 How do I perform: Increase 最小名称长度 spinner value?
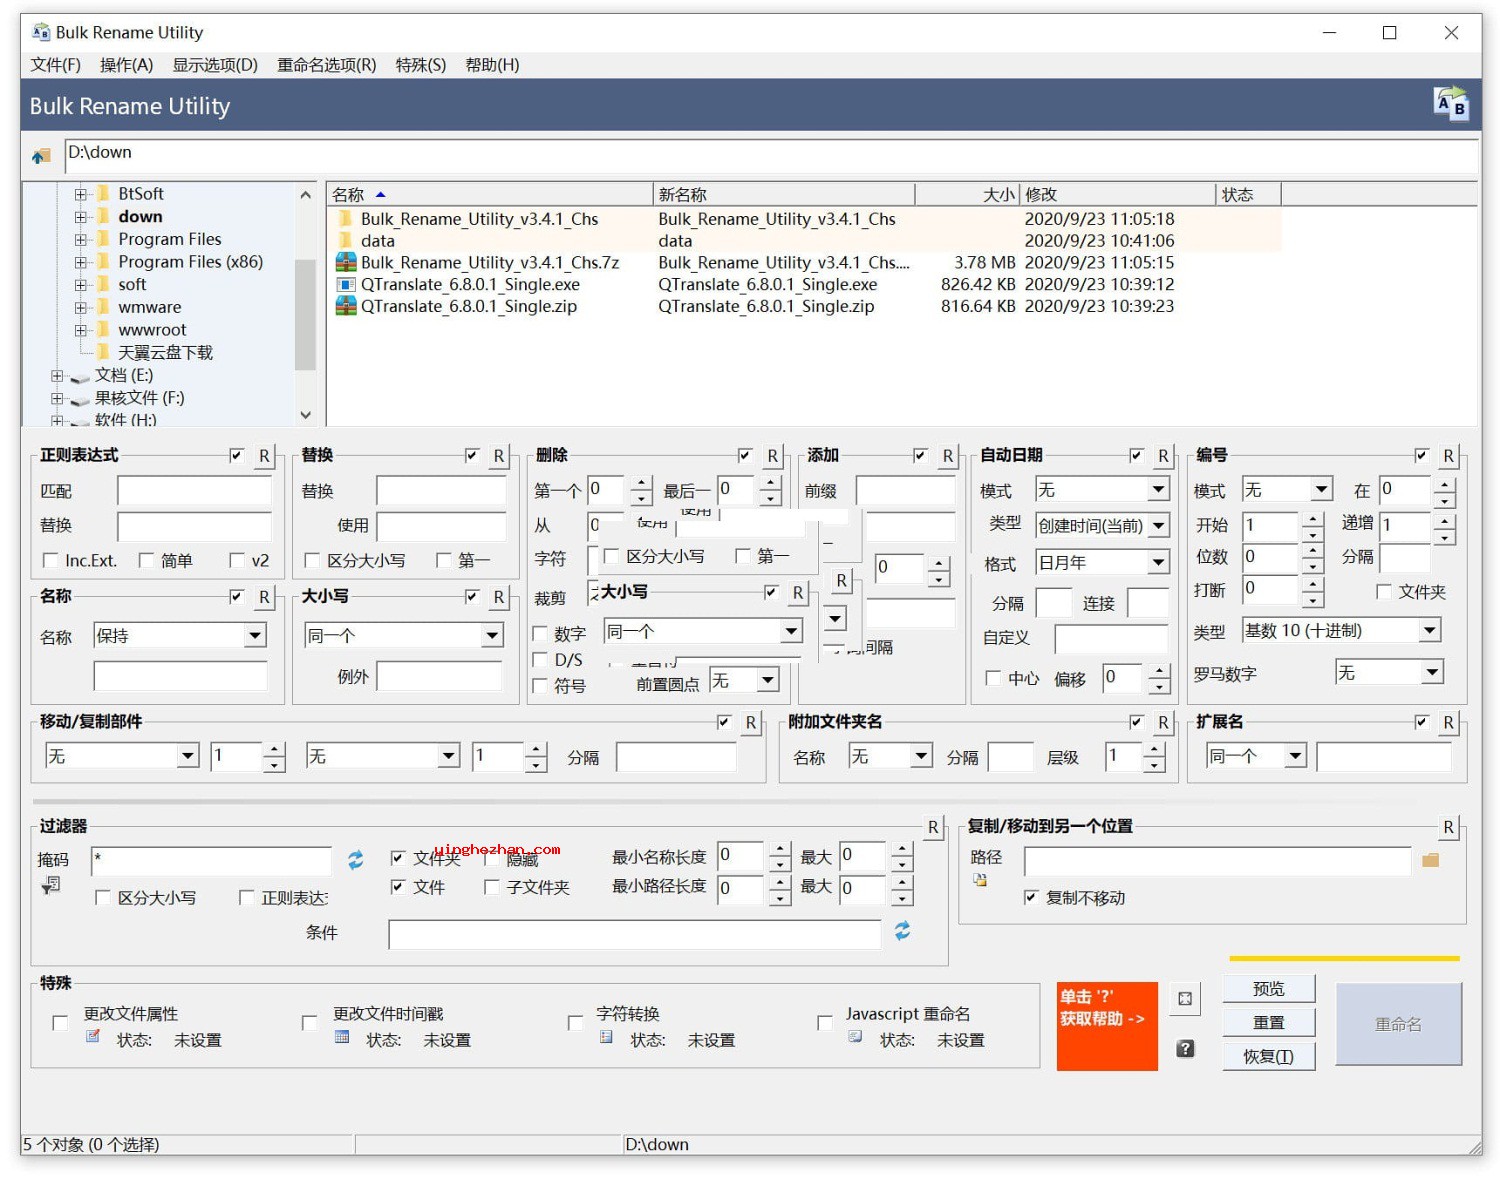(780, 849)
